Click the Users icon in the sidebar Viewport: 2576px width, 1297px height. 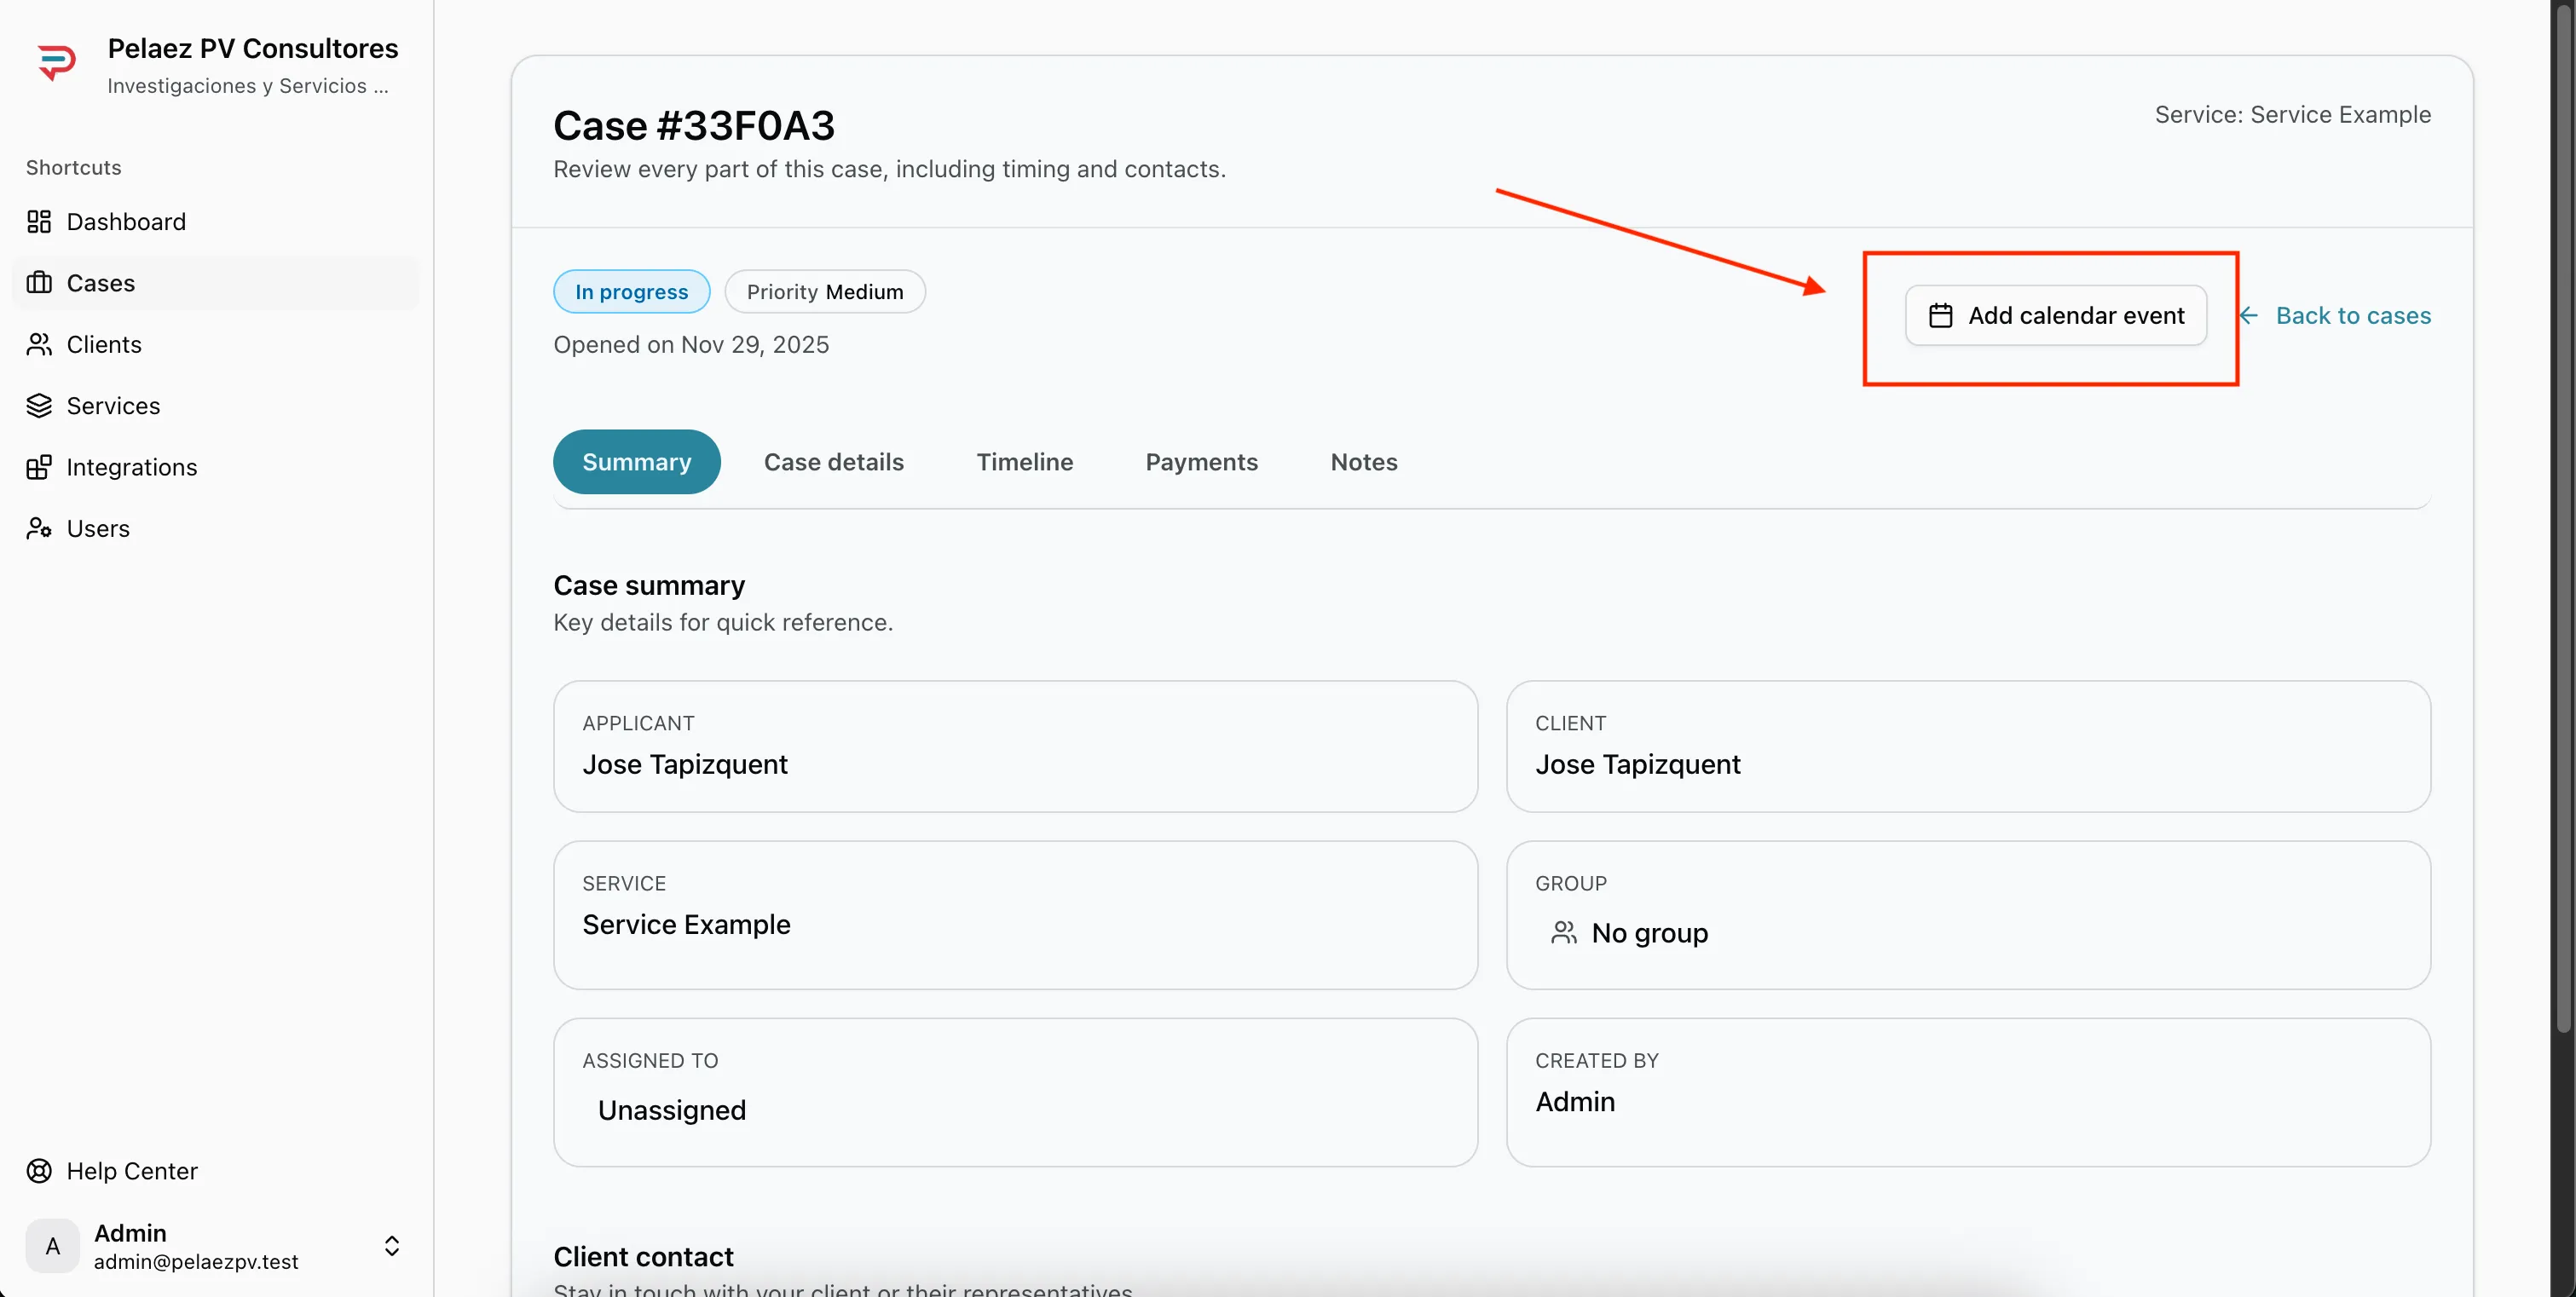pos(39,528)
